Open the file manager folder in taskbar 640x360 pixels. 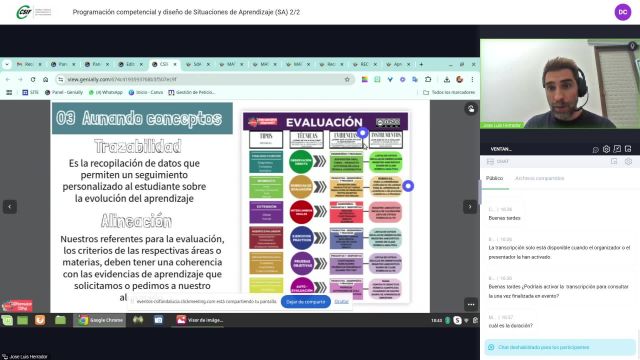[x=60, y=320]
